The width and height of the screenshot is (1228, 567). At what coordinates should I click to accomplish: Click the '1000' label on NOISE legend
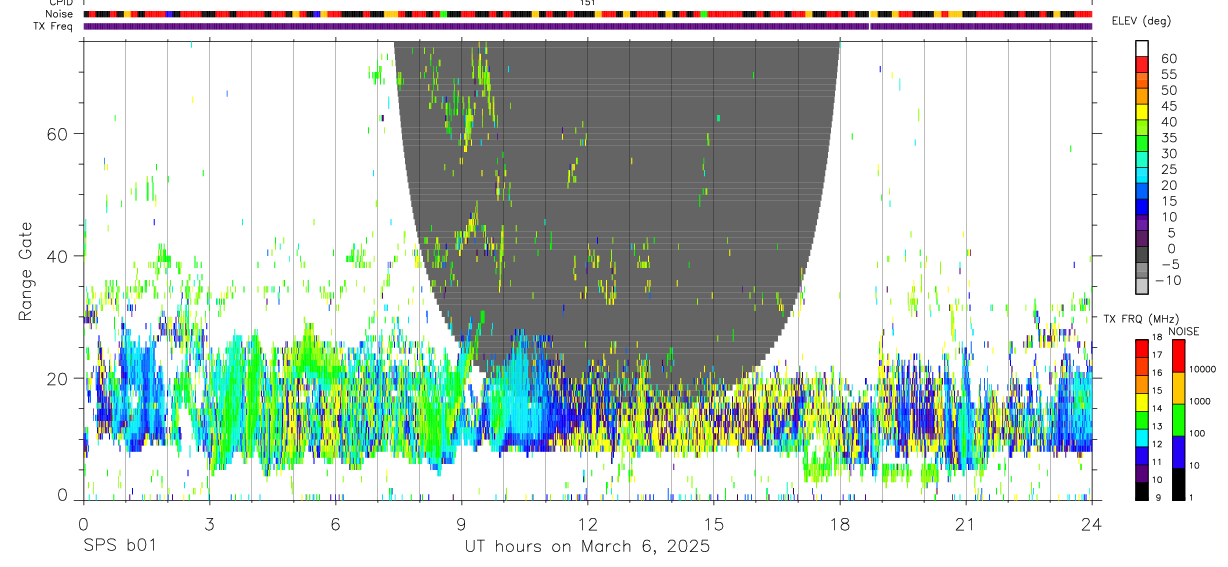(x=1199, y=401)
